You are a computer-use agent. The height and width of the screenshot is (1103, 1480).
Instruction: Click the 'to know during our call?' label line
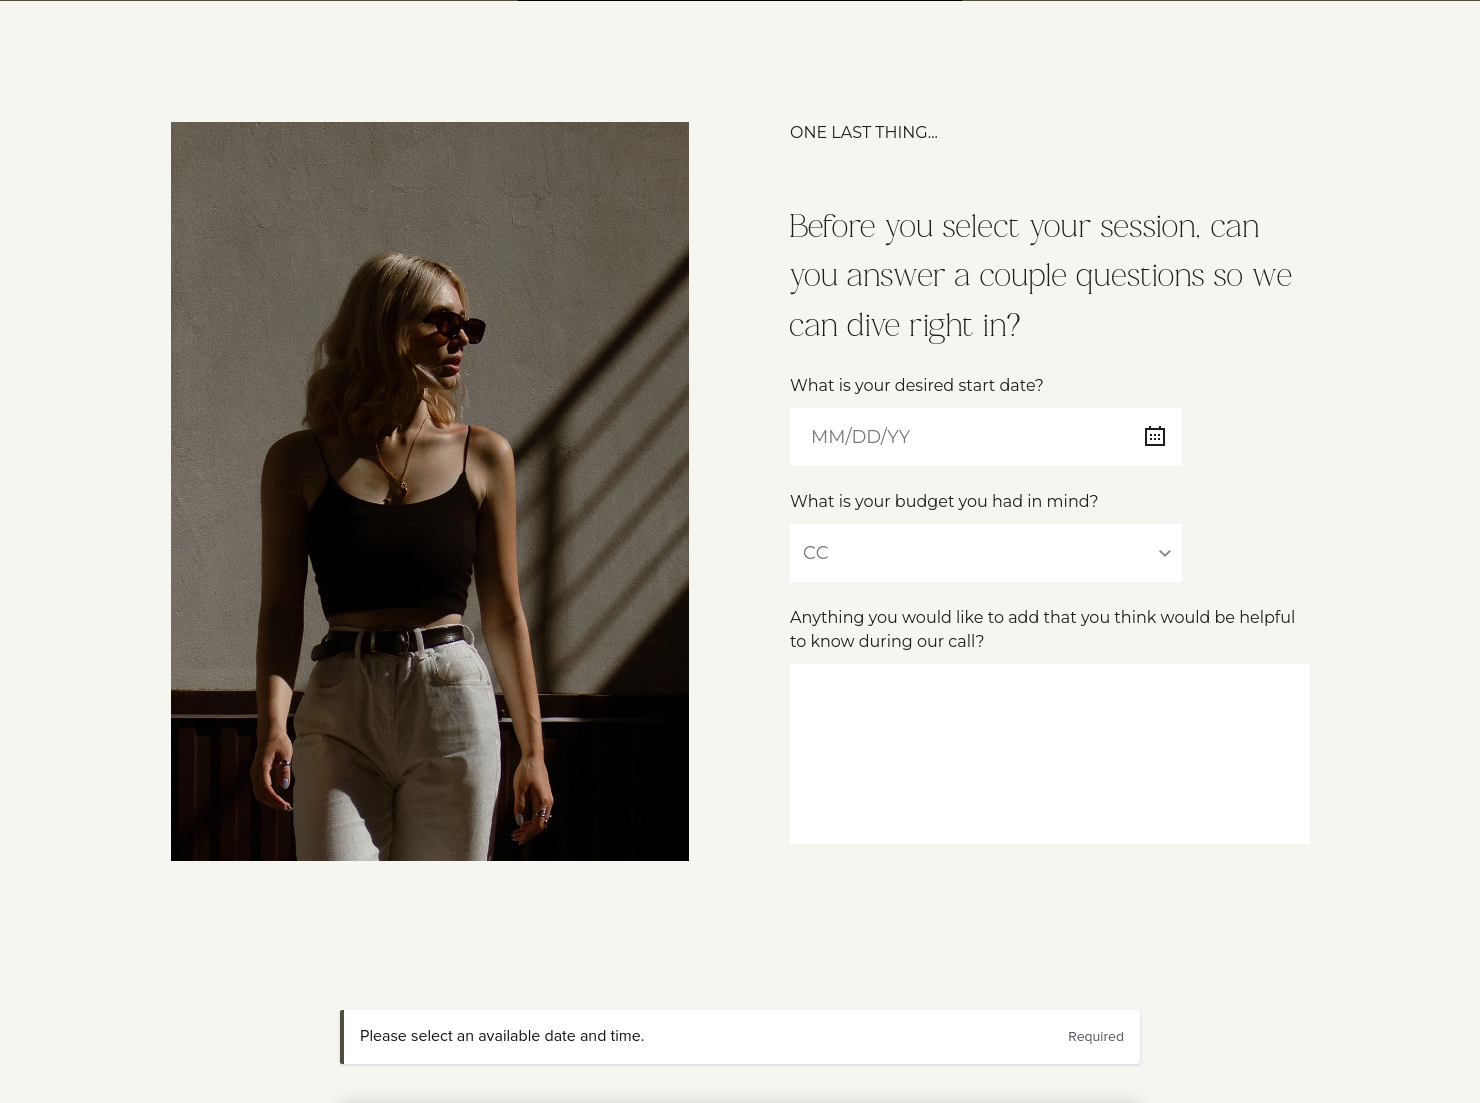(886, 641)
